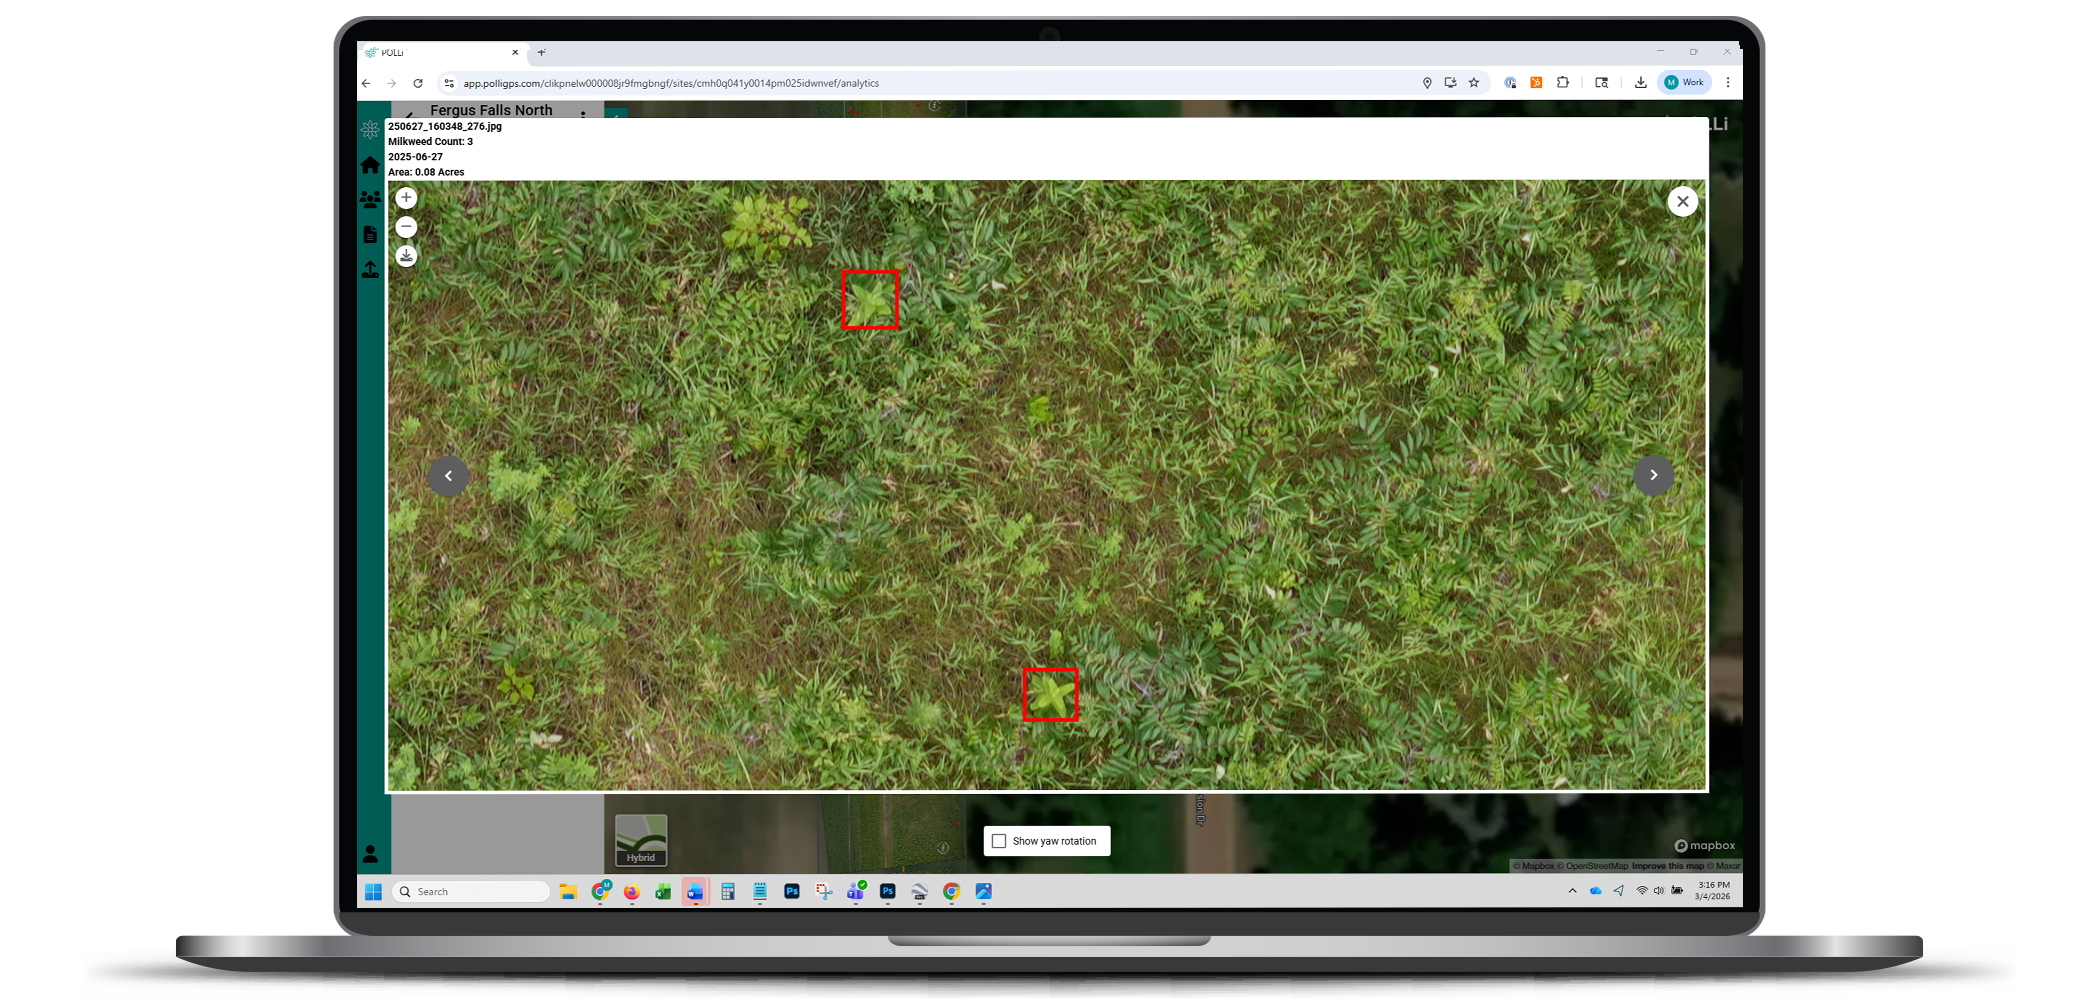Open the taskbar clock and date
This screenshot has width=2100, height=1008.
click(1713, 891)
